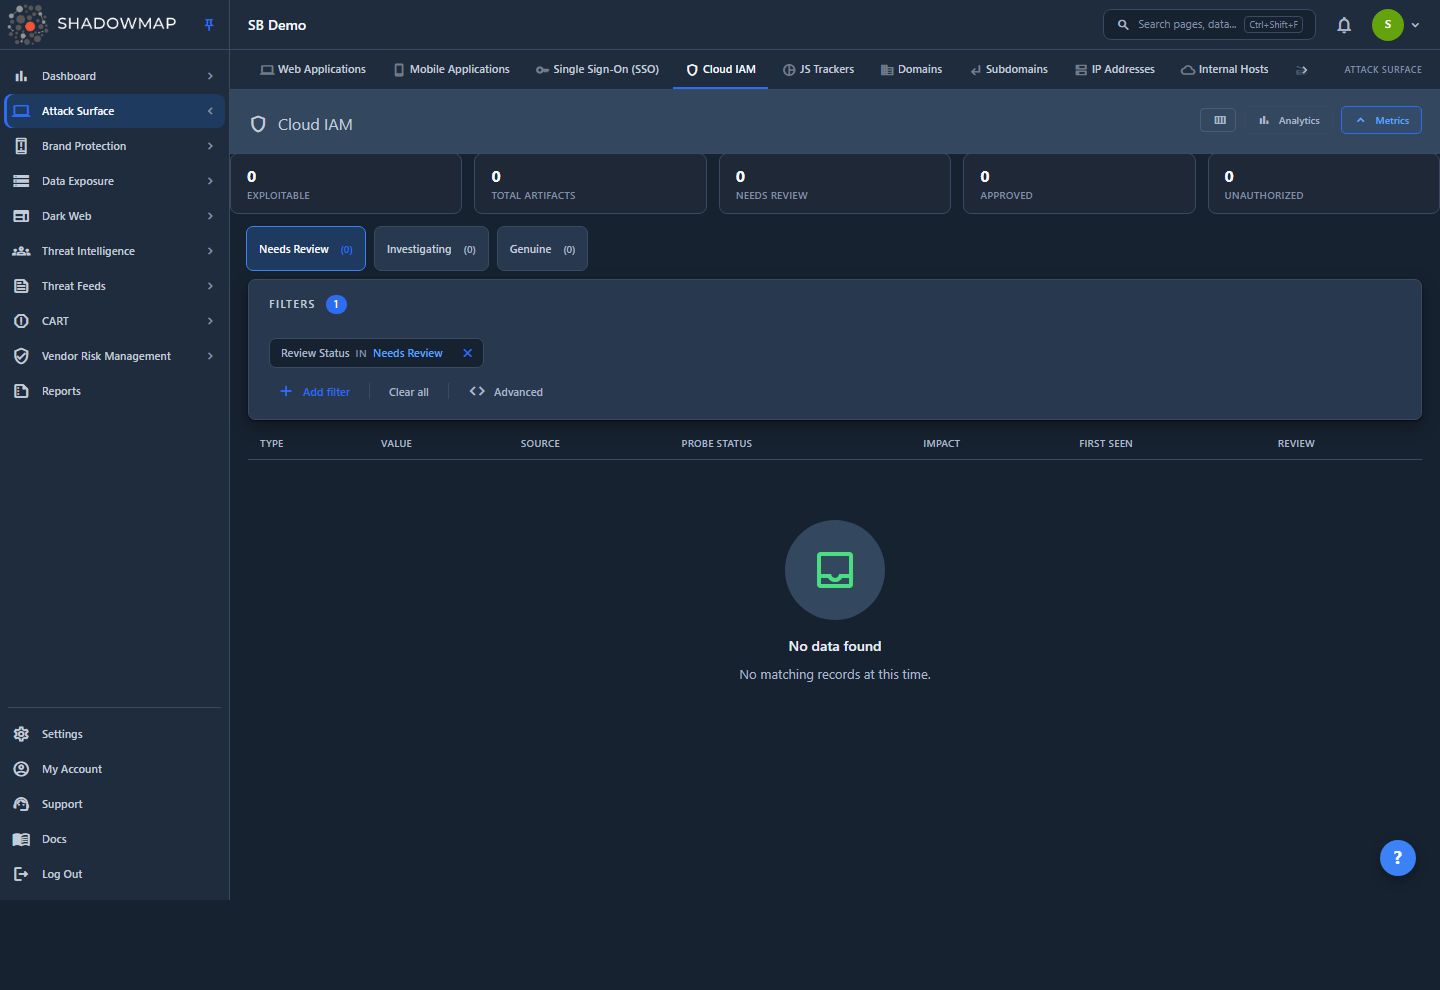The height and width of the screenshot is (990, 1440).
Task: Click the Cloud IAM shield heading icon
Action: (x=258, y=124)
